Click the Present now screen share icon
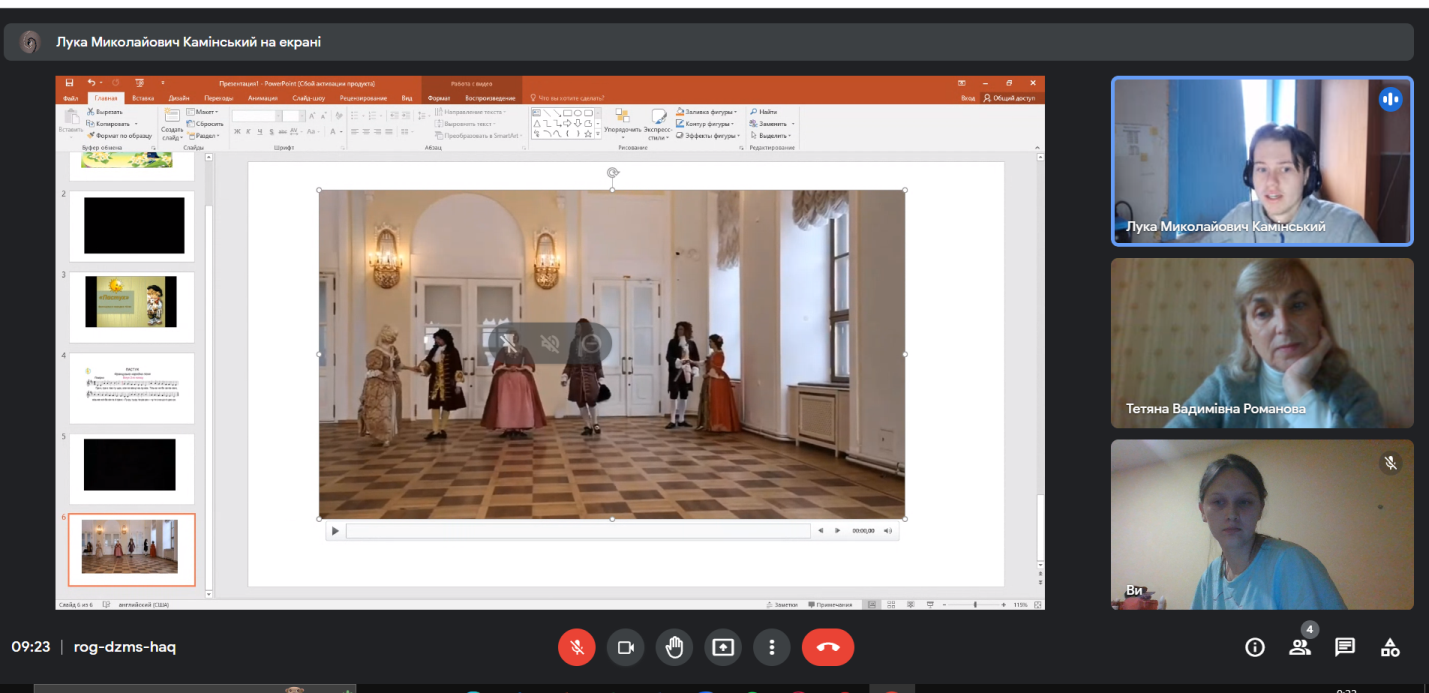Image resolution: width=1429 pixels, height=693 pixels. (723, 647)
